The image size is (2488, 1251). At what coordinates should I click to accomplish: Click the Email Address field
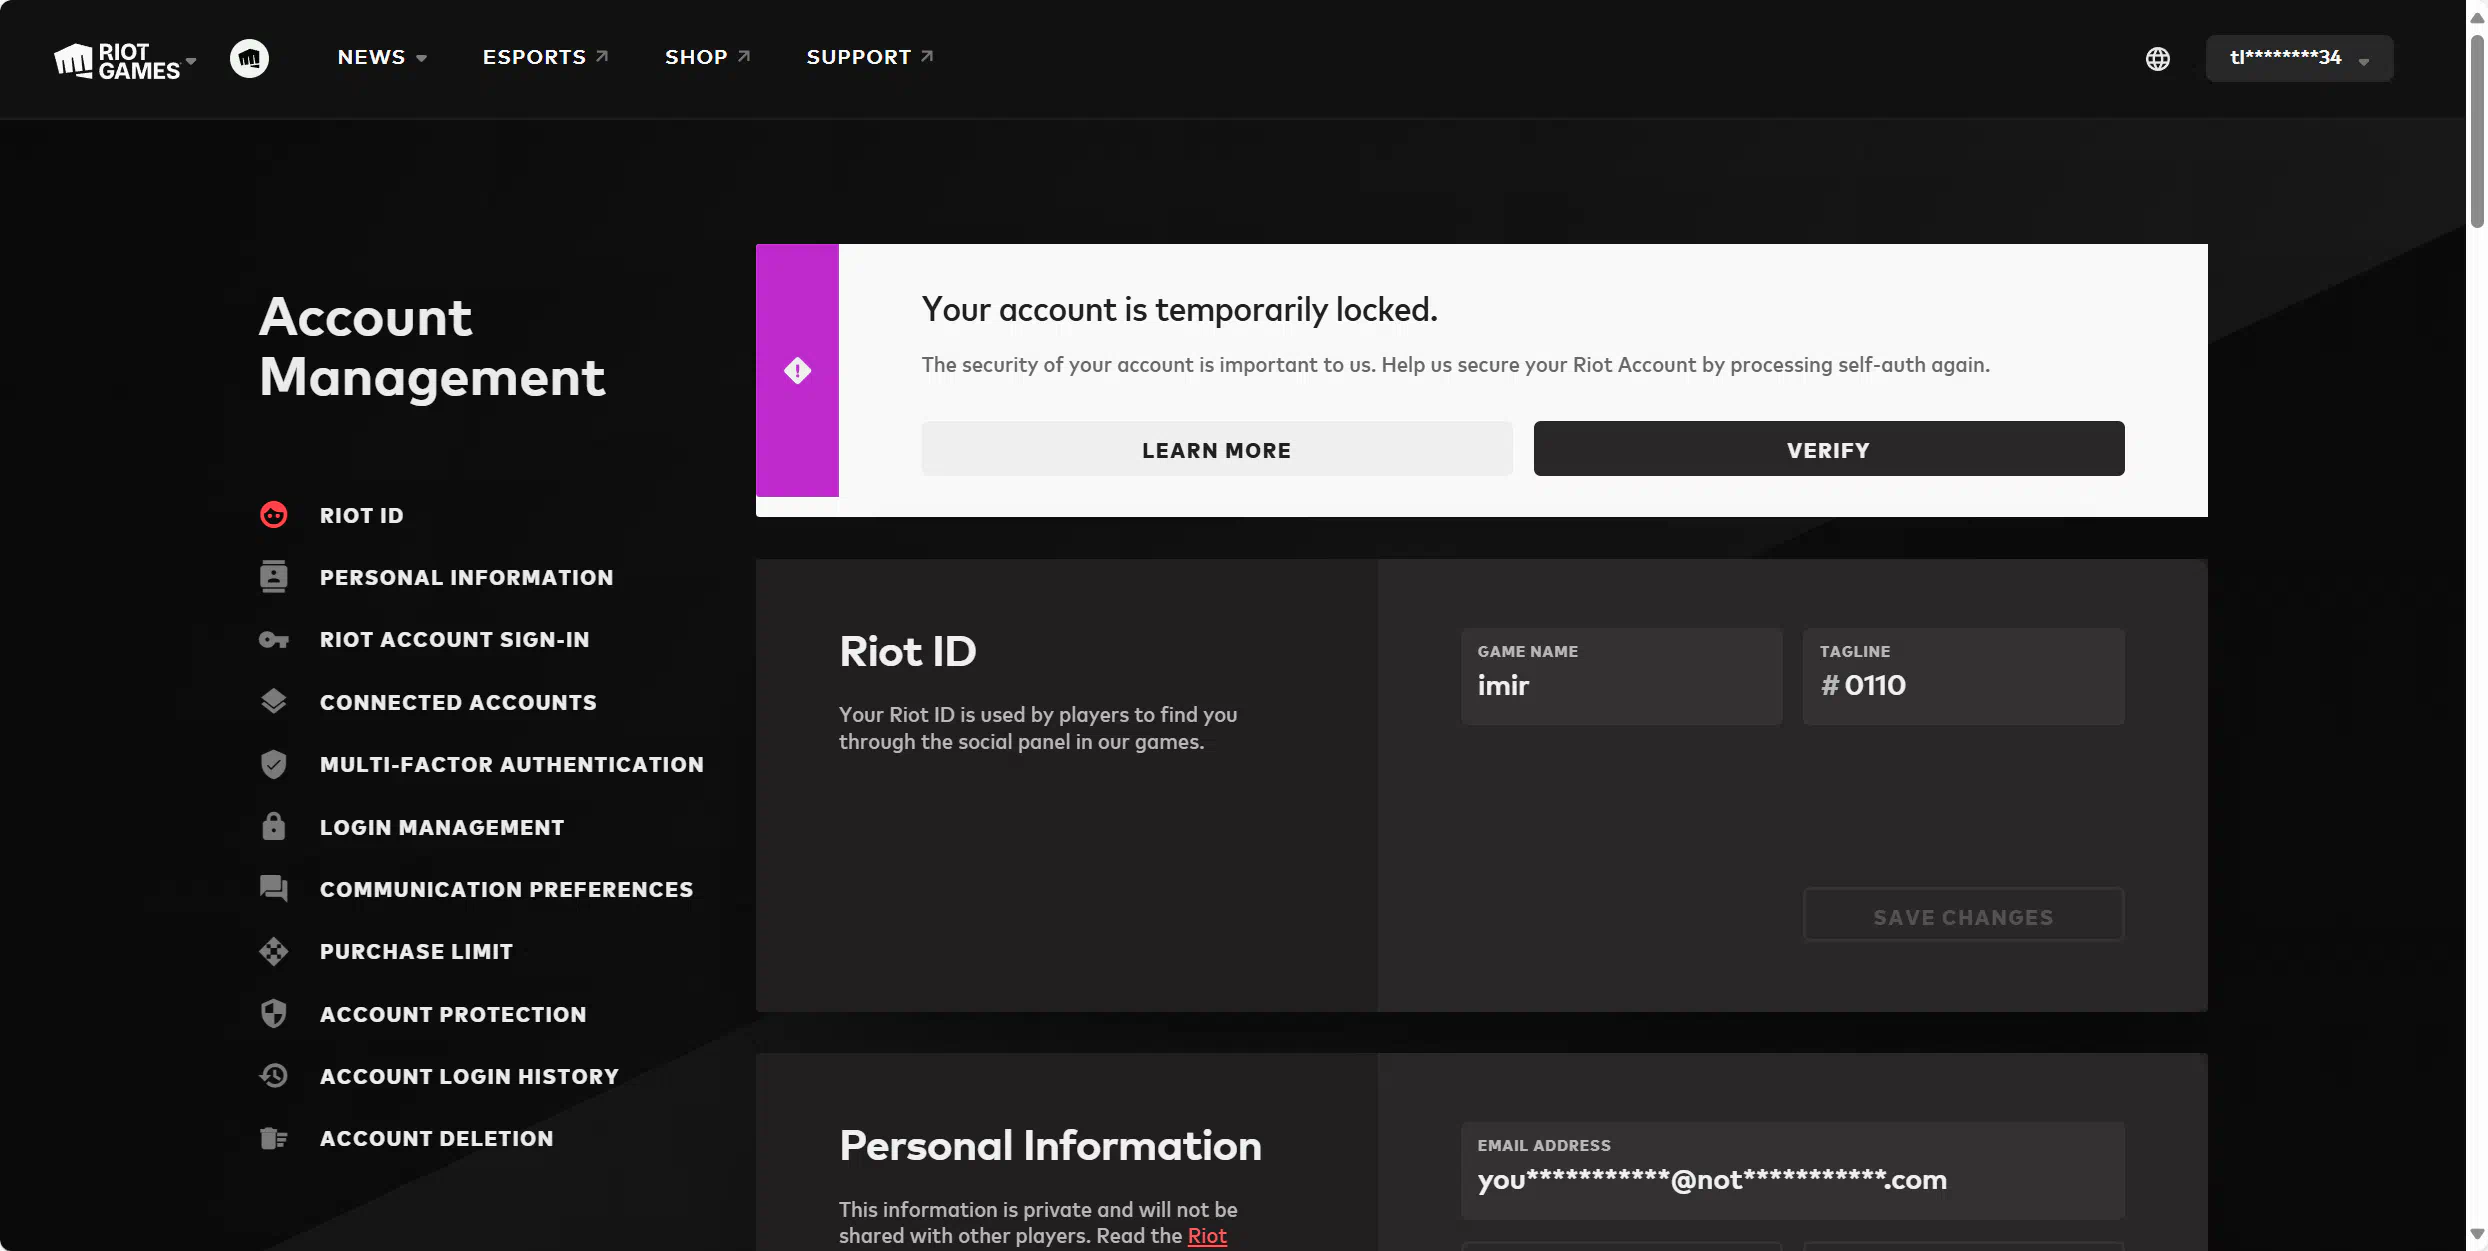1792,1170
